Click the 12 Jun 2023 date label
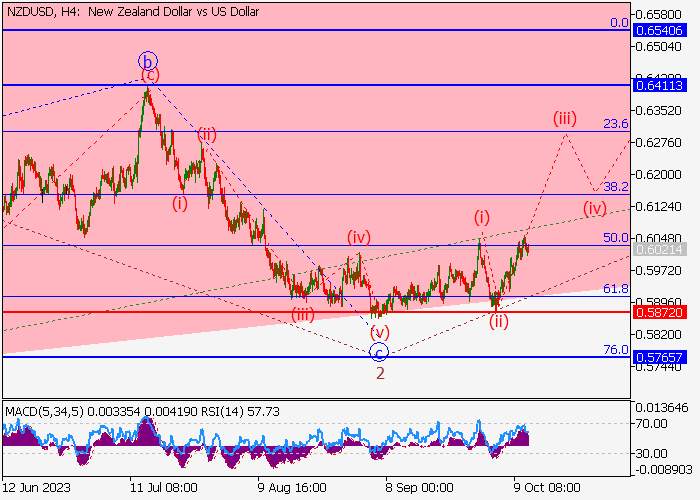This screenshot has height=500, width=700. coord(36,487)
